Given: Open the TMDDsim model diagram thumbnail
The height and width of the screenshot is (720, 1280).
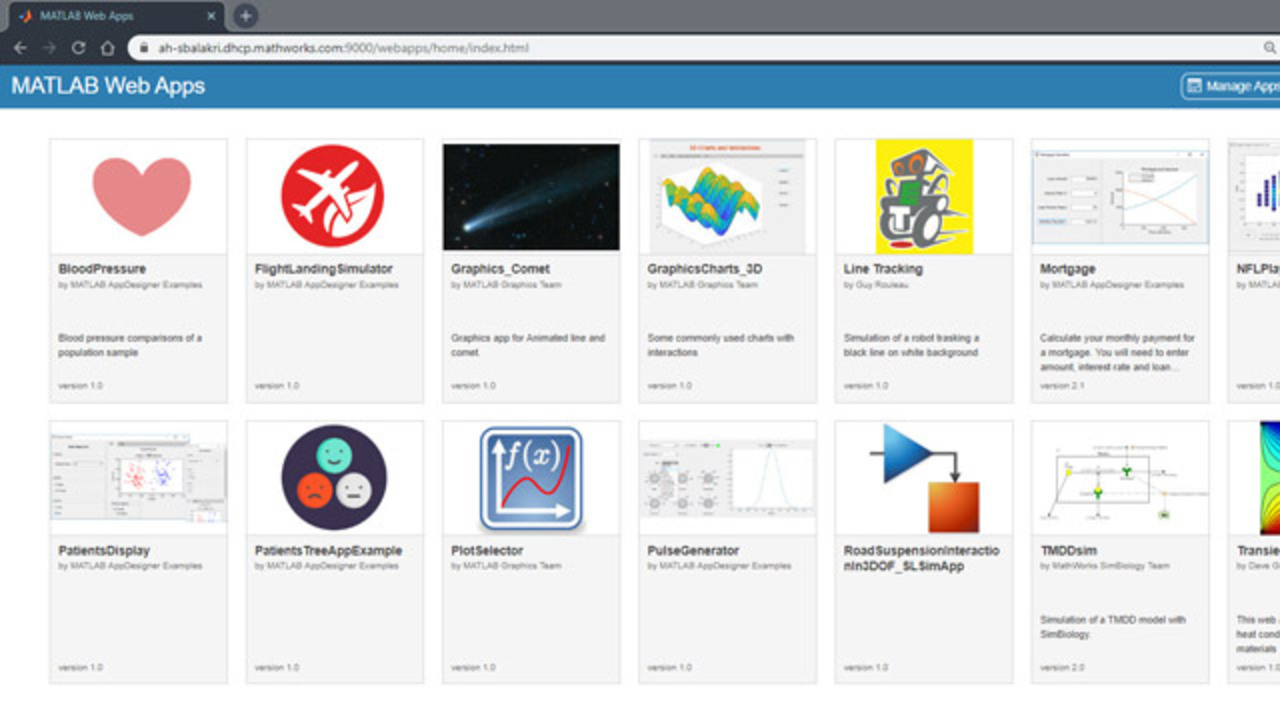Looking at the screenshot, I should 1119,478.
